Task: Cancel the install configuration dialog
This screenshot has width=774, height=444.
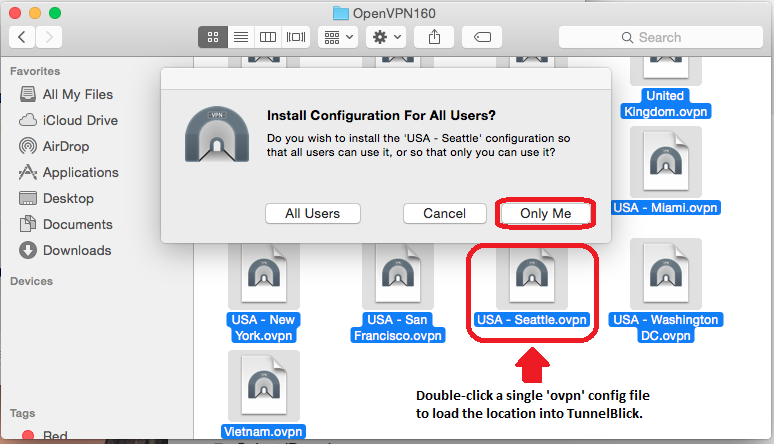Action: pyautogui.click(x=444, y=213)
